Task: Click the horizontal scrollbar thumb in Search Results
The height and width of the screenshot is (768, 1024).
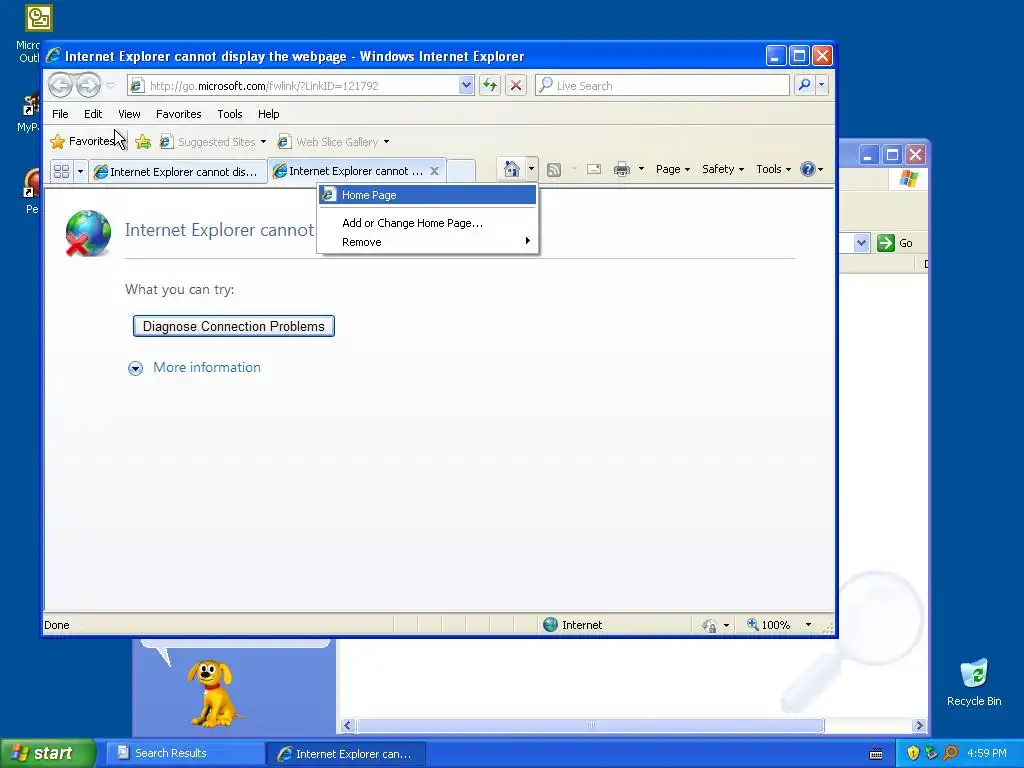Action: [x=590, y=726]
